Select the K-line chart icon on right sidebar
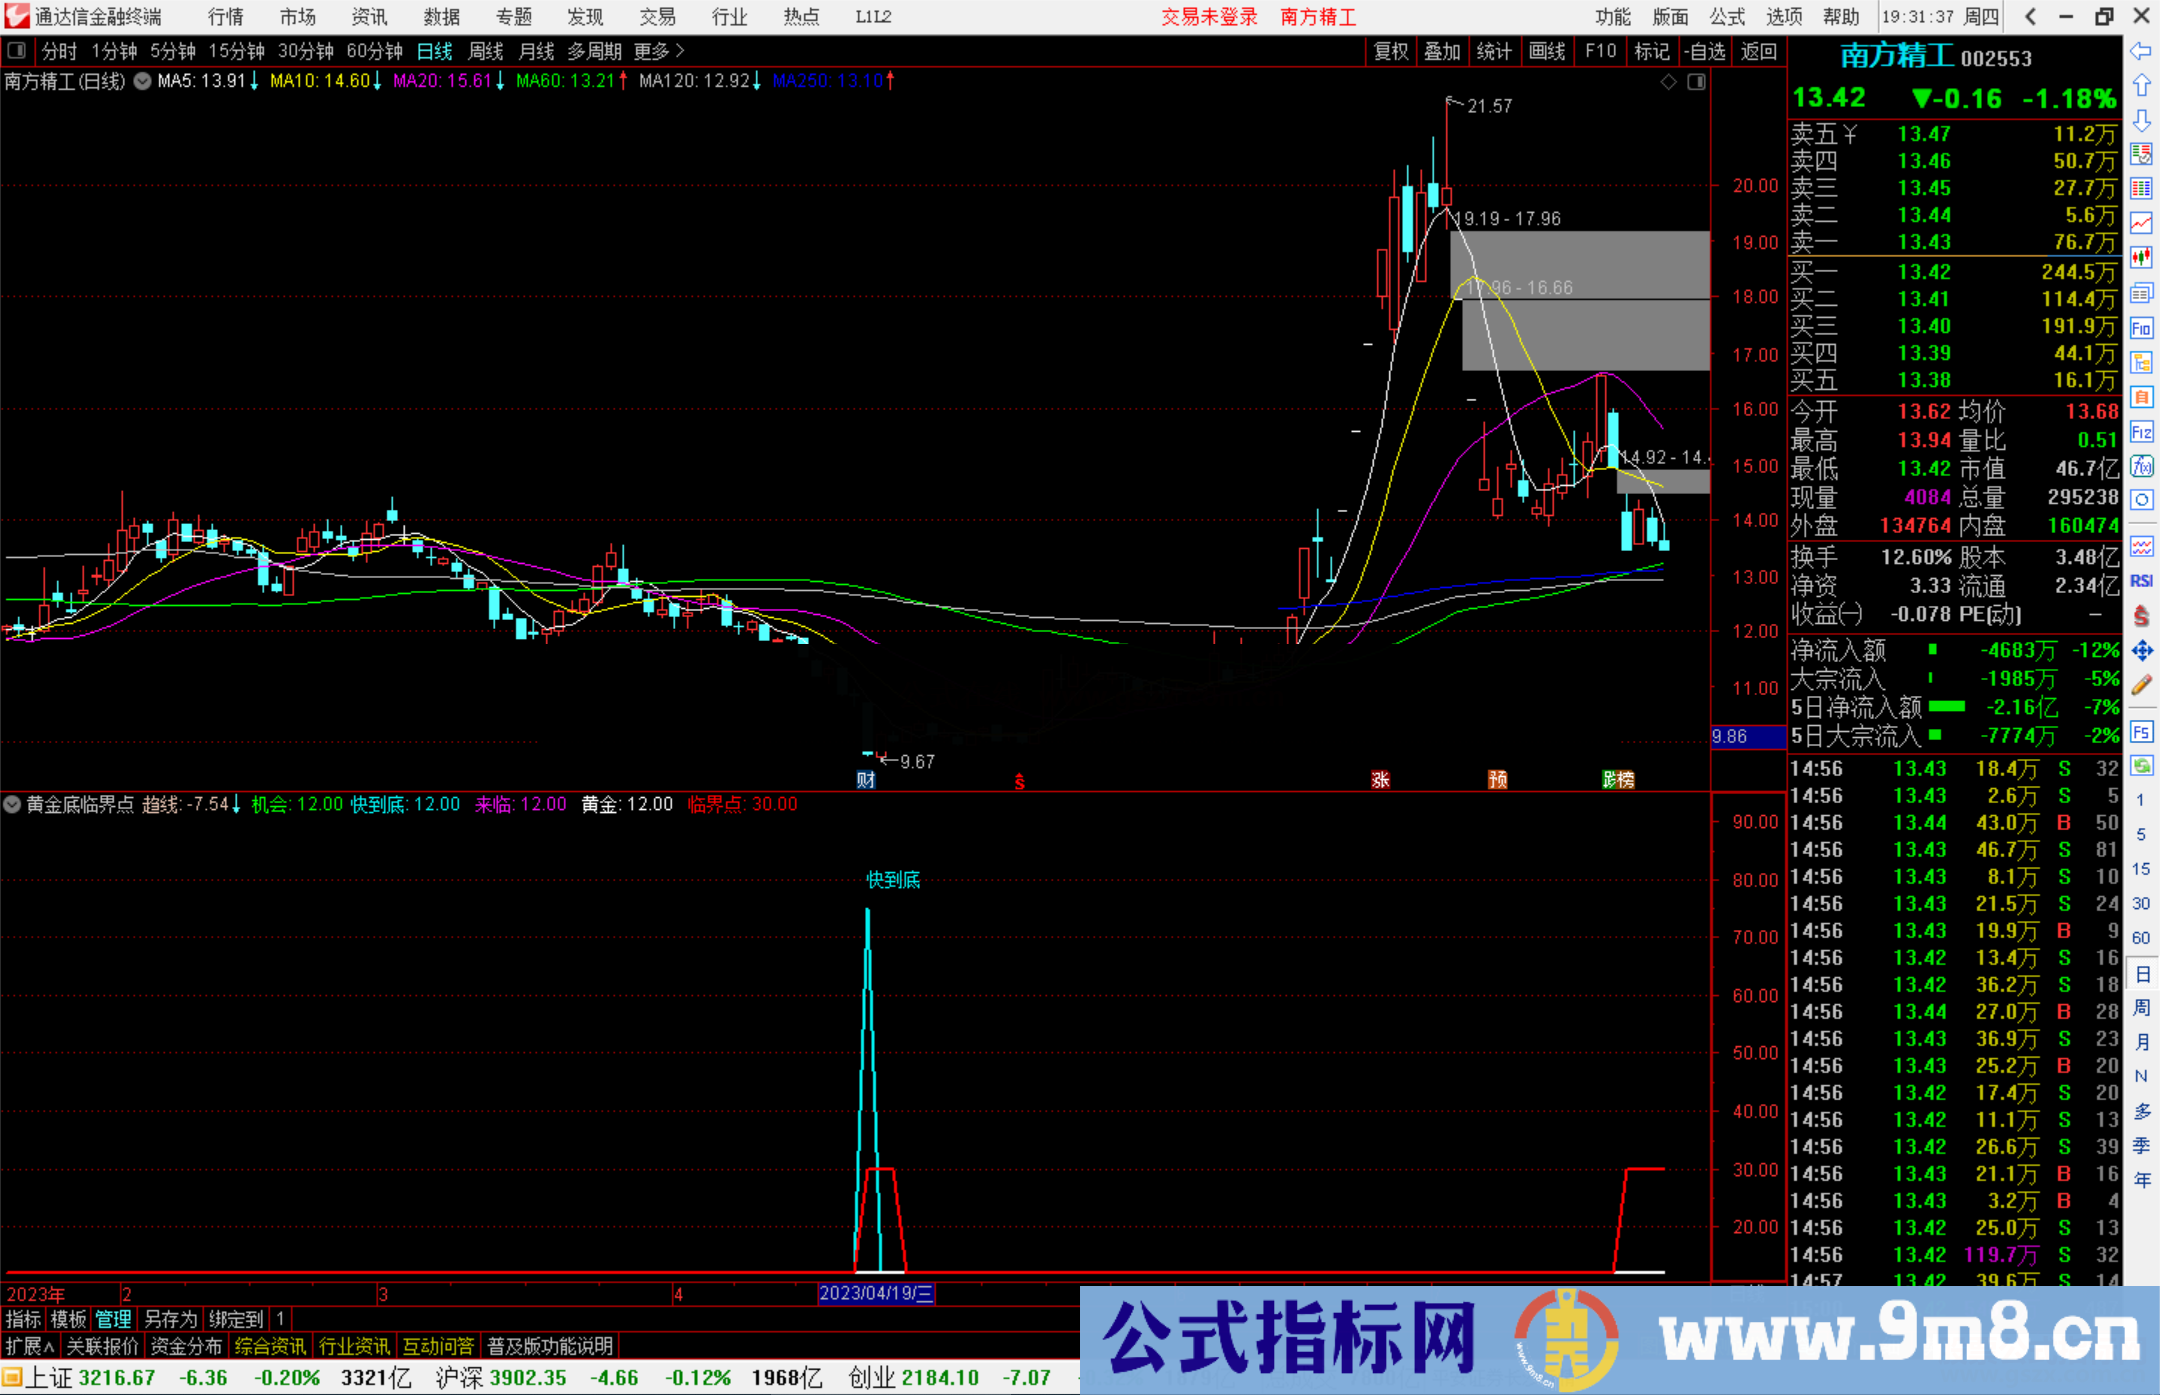 [x=2143, y=256]
